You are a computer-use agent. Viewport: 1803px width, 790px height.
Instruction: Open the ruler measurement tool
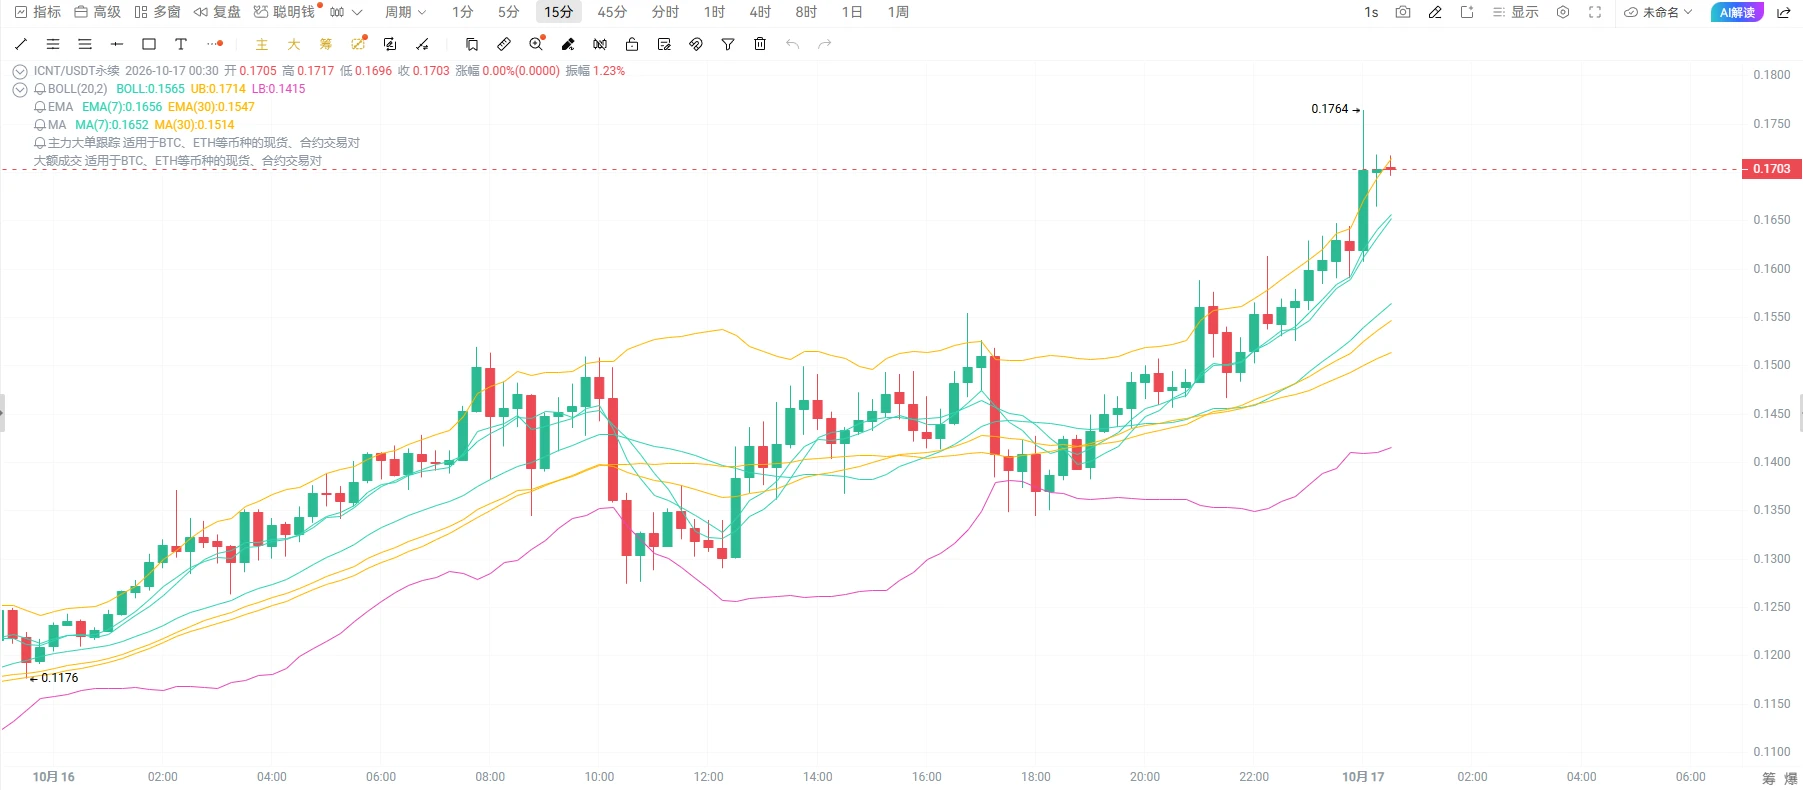pos(504,44)
